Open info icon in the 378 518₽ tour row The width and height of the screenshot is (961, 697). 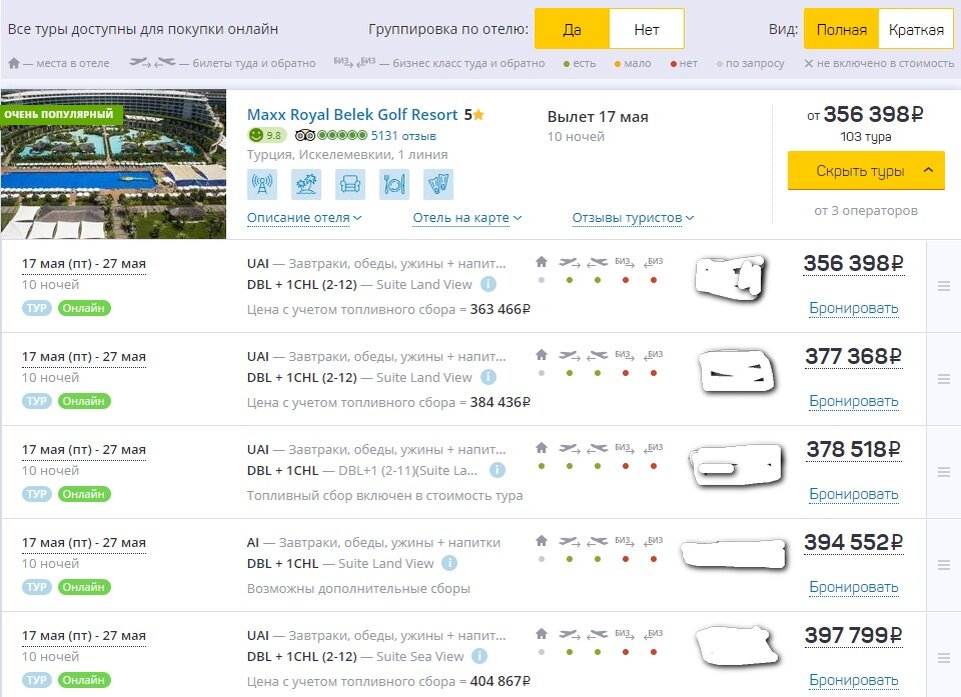[x=497, y=470]
